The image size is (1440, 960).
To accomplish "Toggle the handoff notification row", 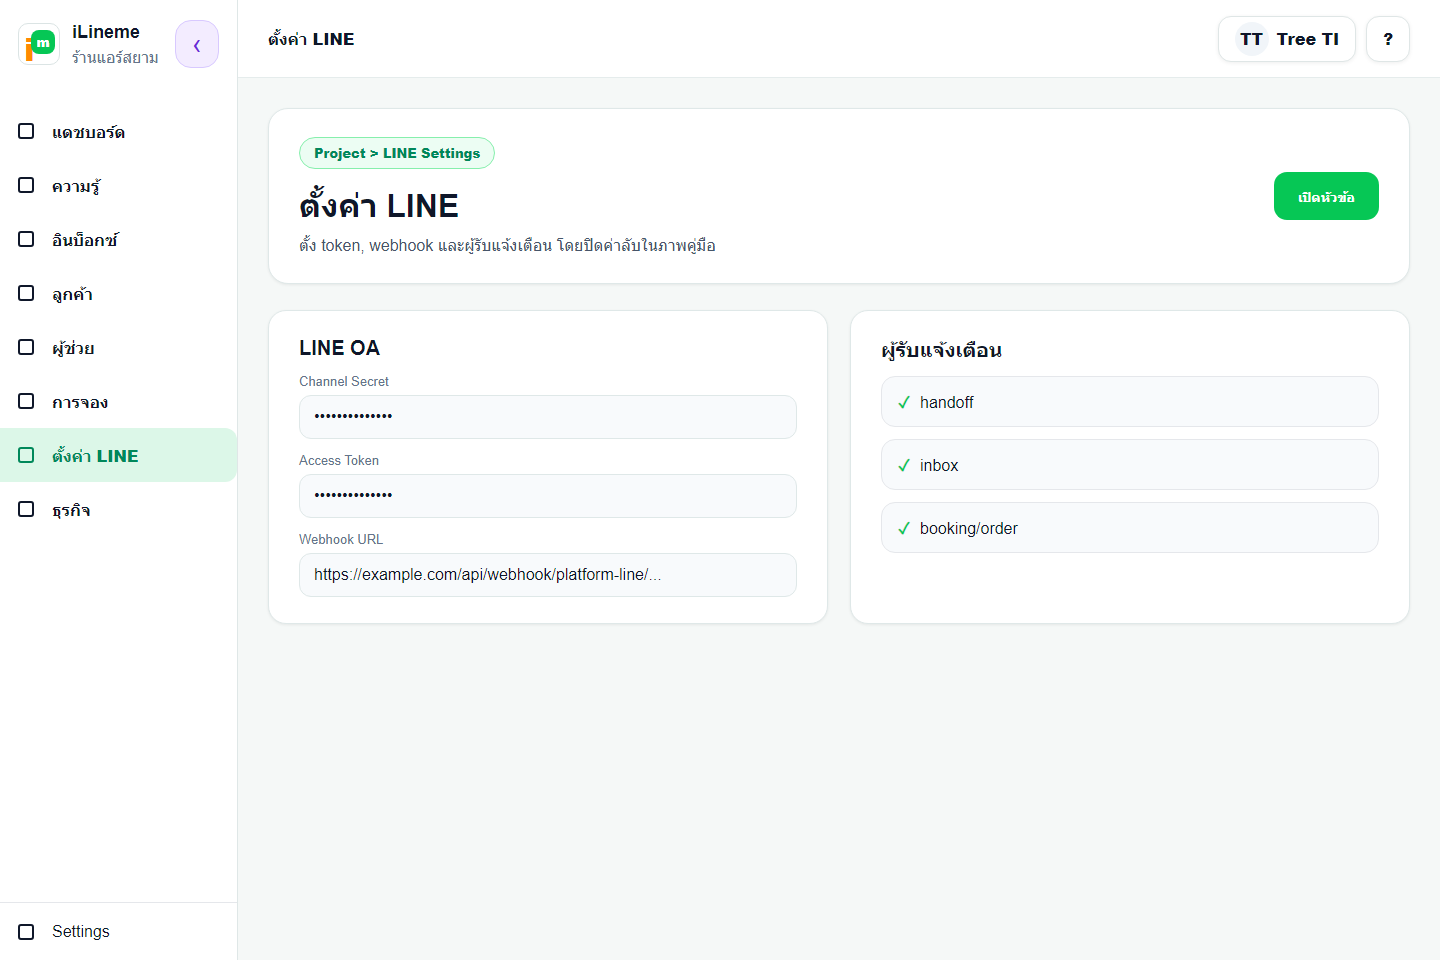I will (x=1130, y=402).
